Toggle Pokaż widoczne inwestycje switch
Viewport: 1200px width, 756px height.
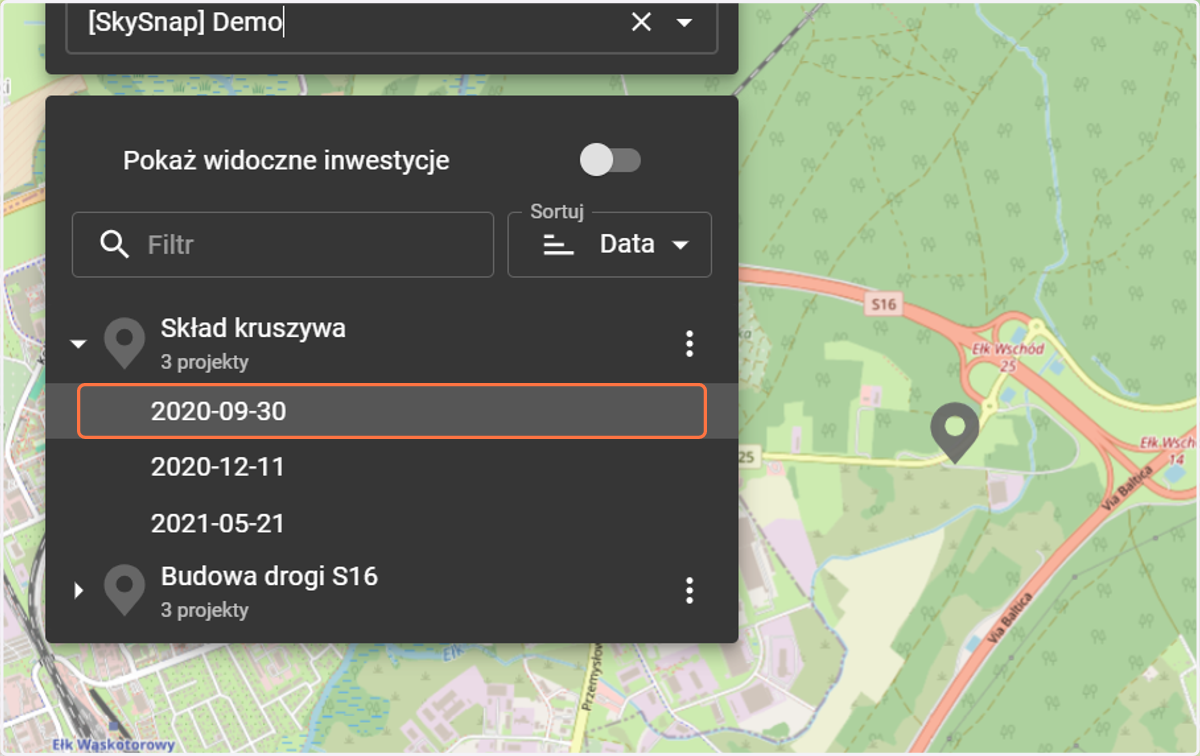pyautogui.click(x=610, y=160)
